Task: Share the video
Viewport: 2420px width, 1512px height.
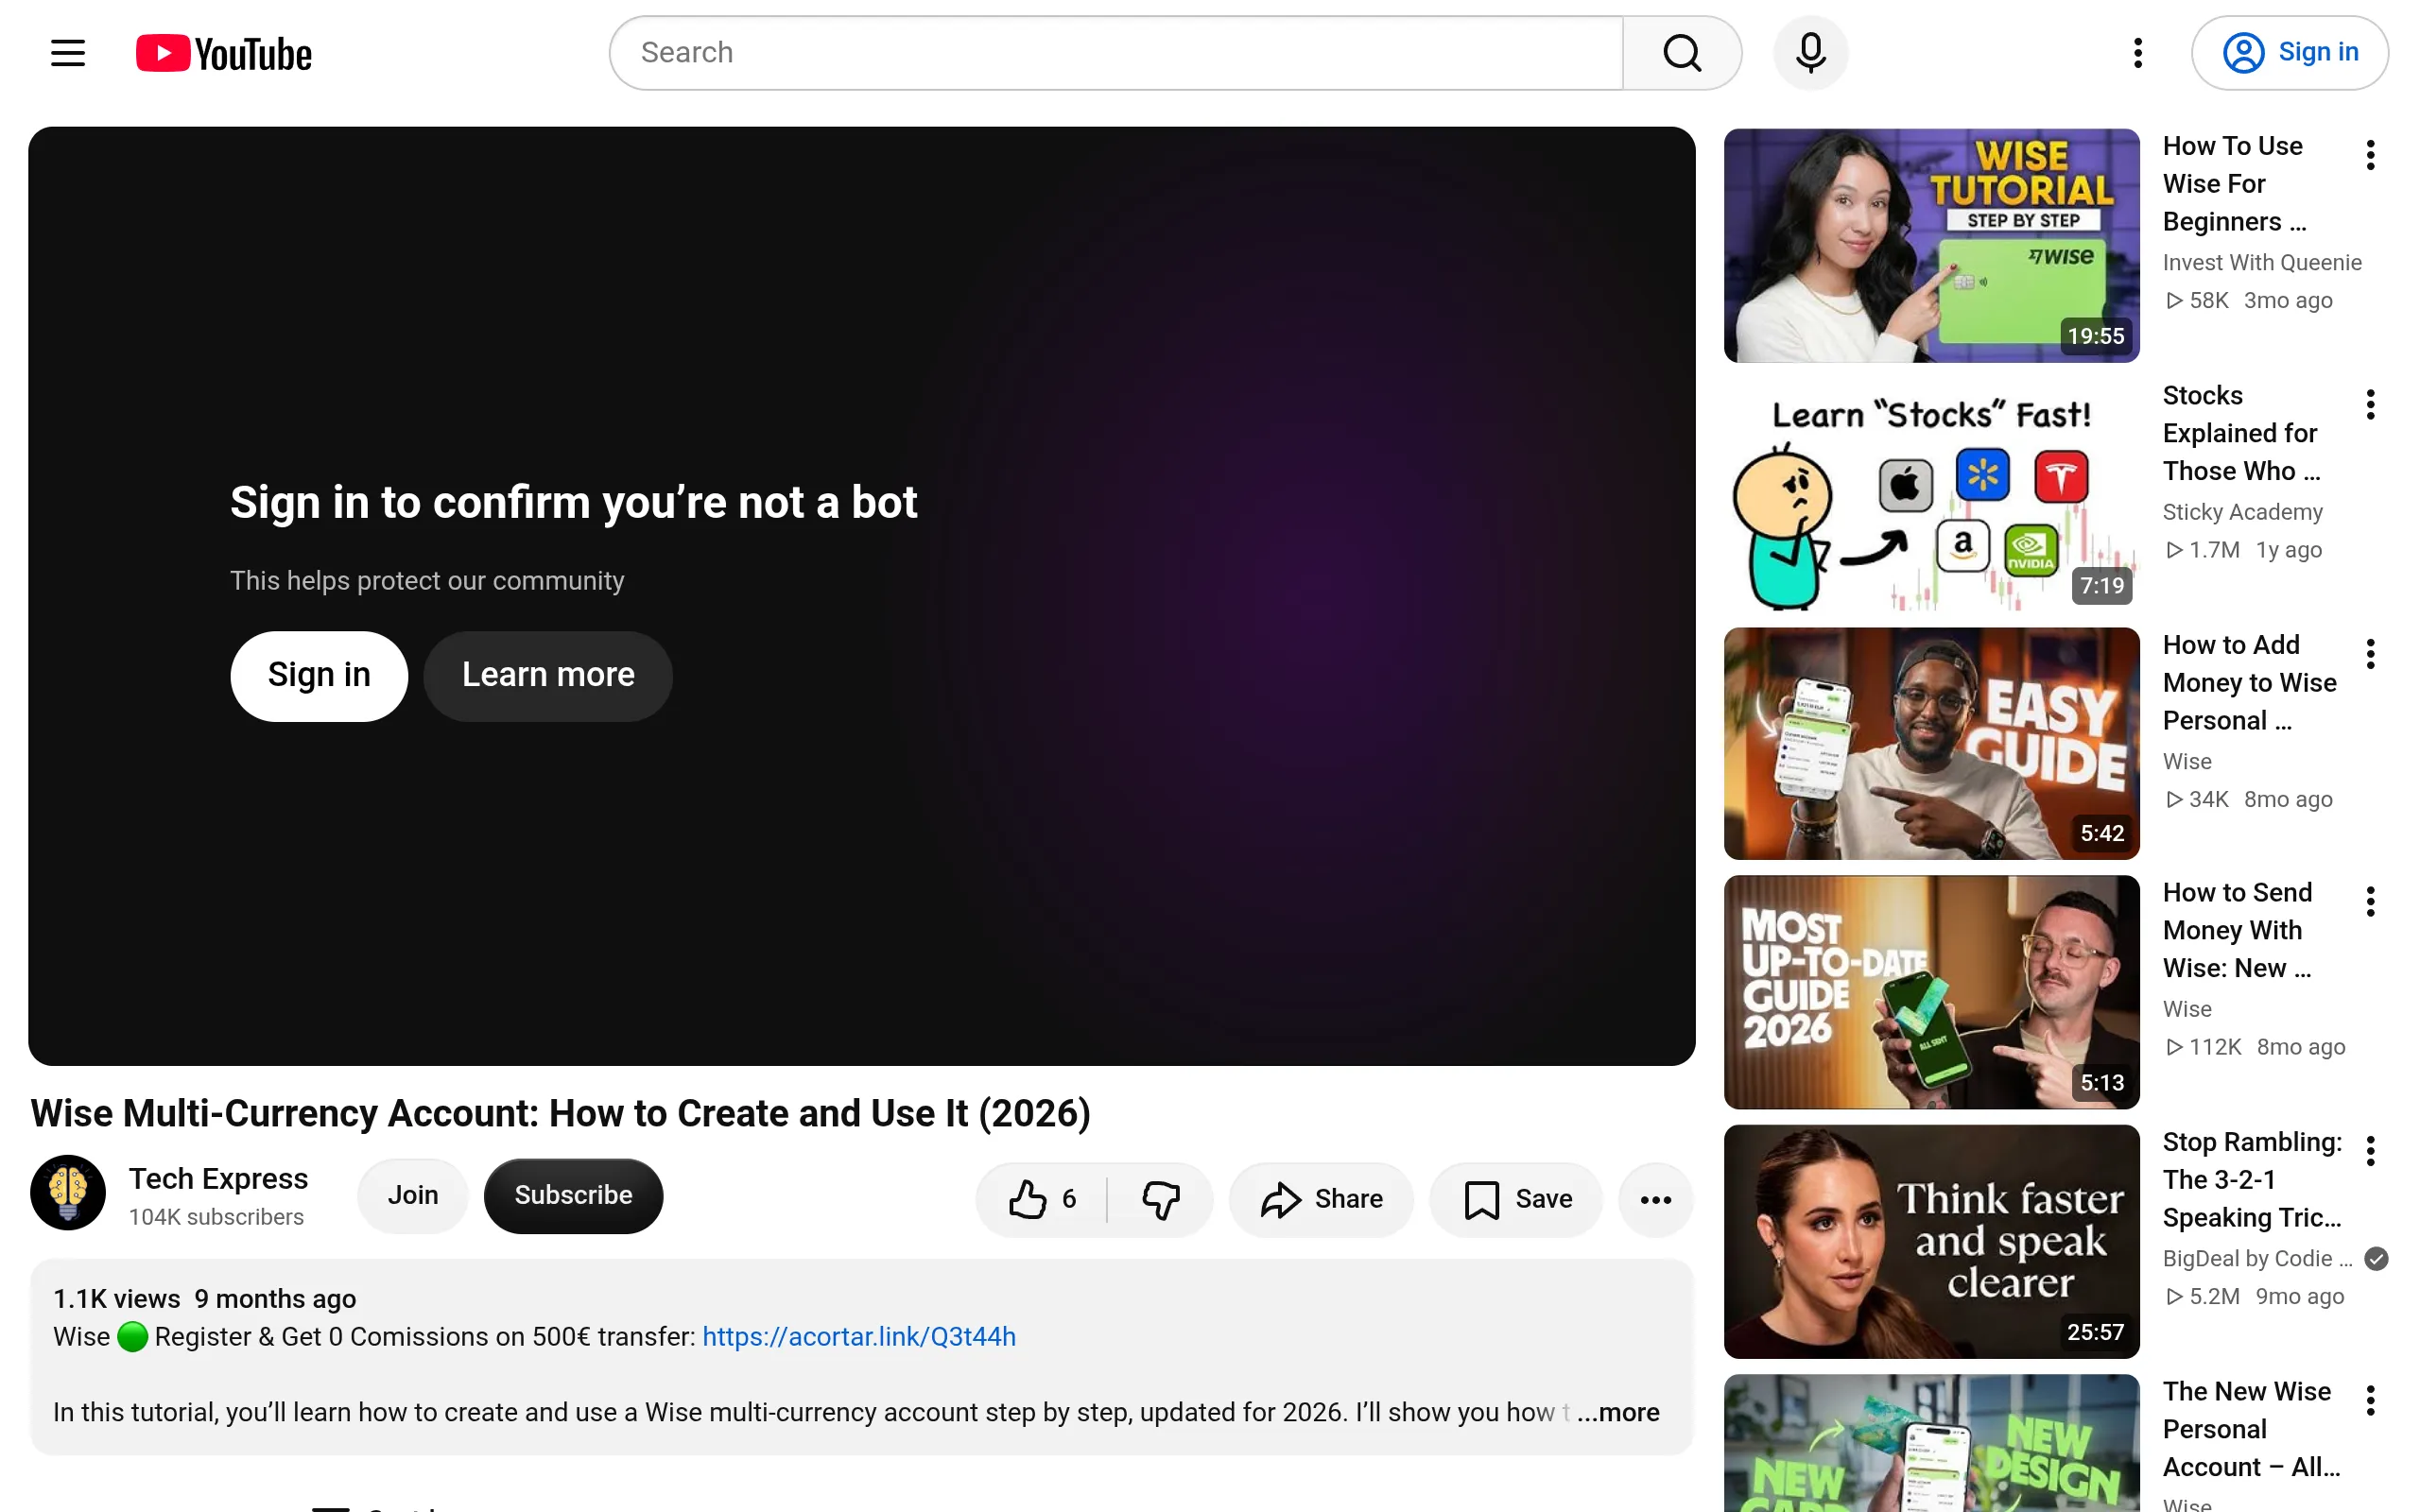Action: 1321,1199
